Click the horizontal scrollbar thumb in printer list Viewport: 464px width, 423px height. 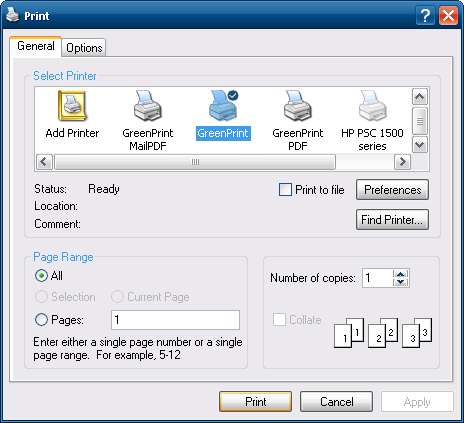[195, 162]
